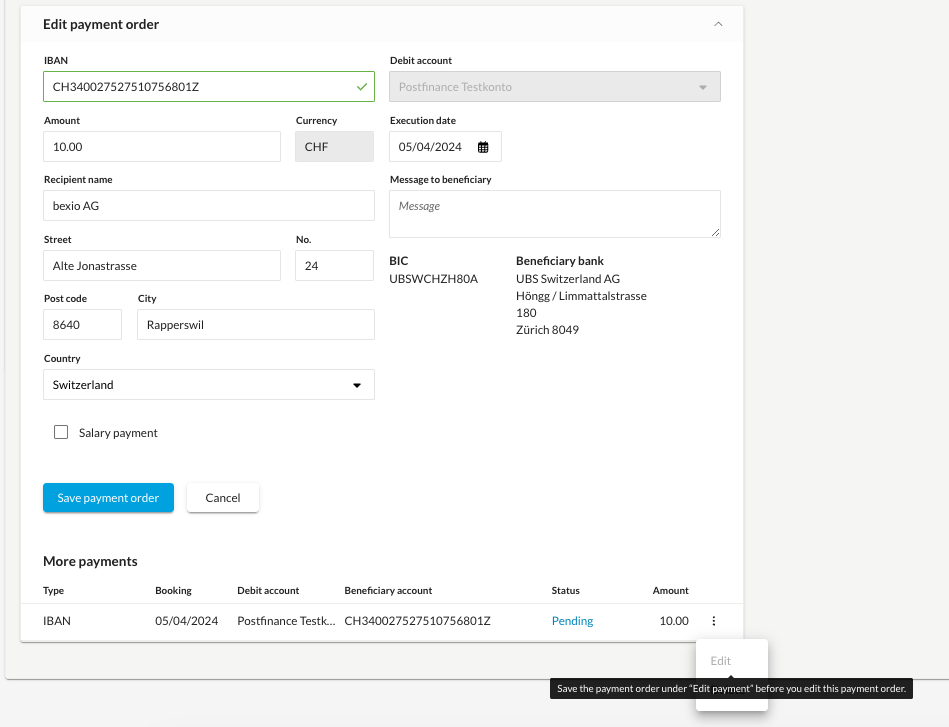Open the execution date calendar icon
This screenshot has height=727, width=949.
[x=483, y=147]
